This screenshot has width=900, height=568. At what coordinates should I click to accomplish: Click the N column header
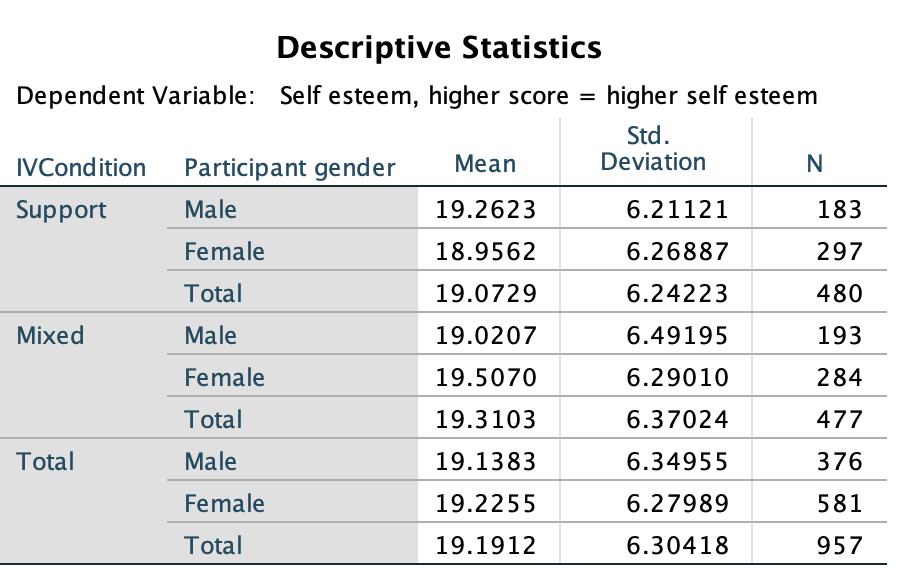tap(814, 164)
